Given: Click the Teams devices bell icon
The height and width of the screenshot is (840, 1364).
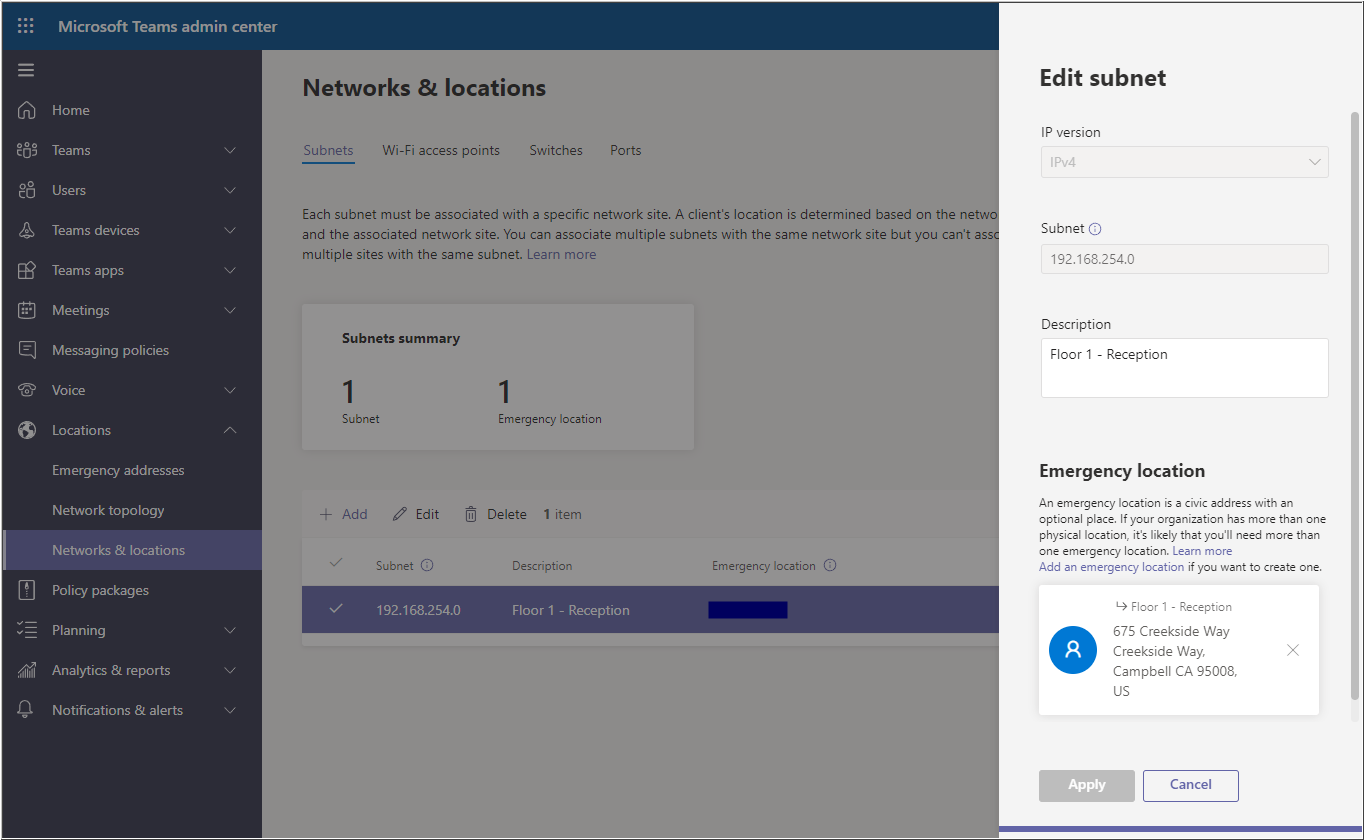Looking at the screenshot, I should 27,230.
